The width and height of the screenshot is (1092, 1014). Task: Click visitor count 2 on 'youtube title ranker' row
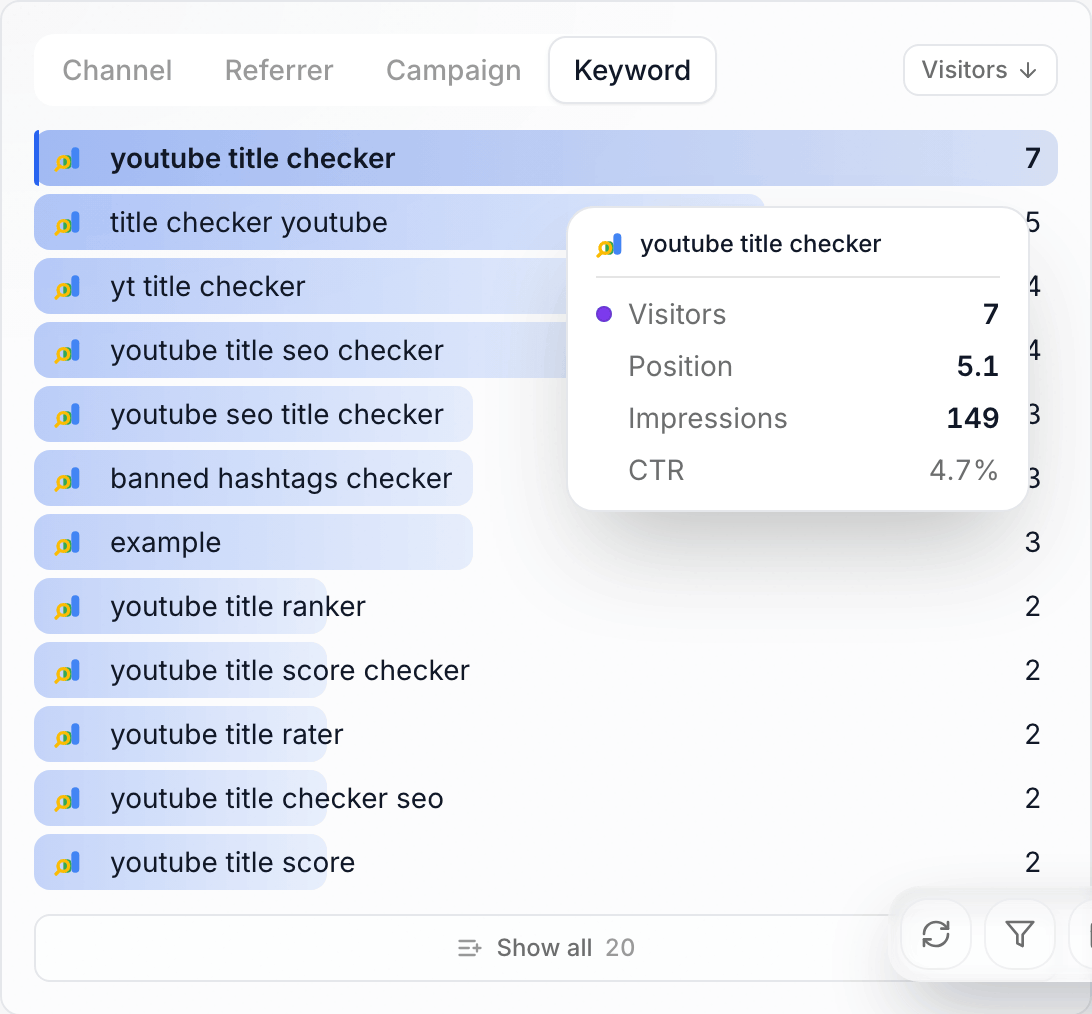coord(1033,607)
